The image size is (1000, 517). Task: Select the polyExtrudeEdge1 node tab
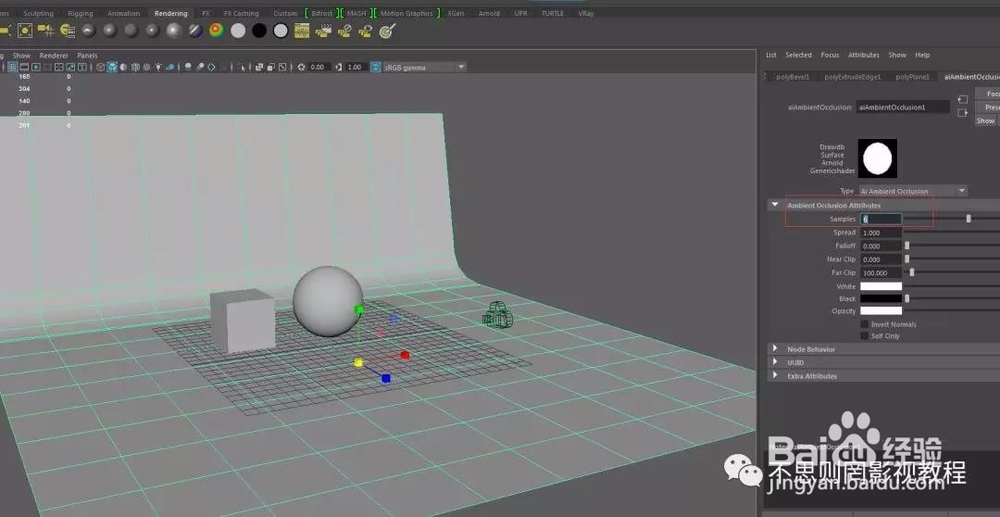pos(852,77)
